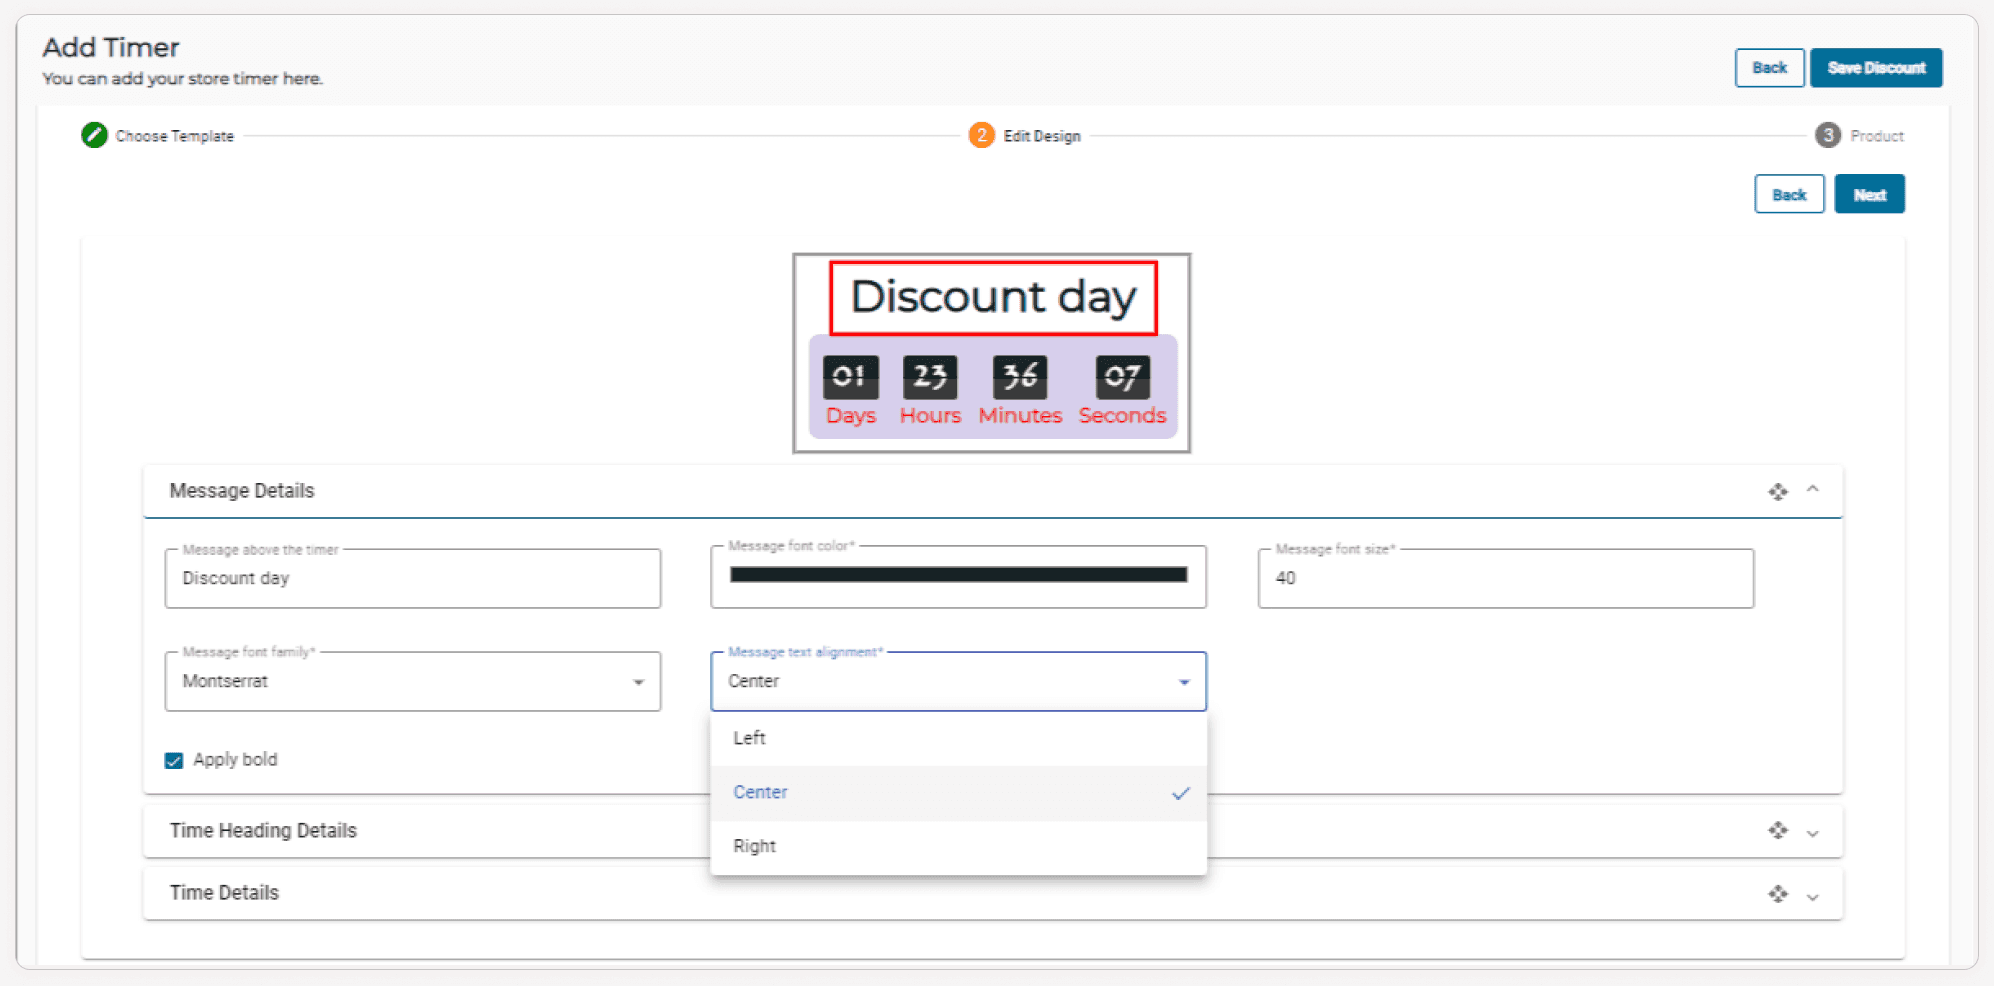Expand the Time Details section chevron
This screenshot has height=986, width=1994.
point(1812,896)
